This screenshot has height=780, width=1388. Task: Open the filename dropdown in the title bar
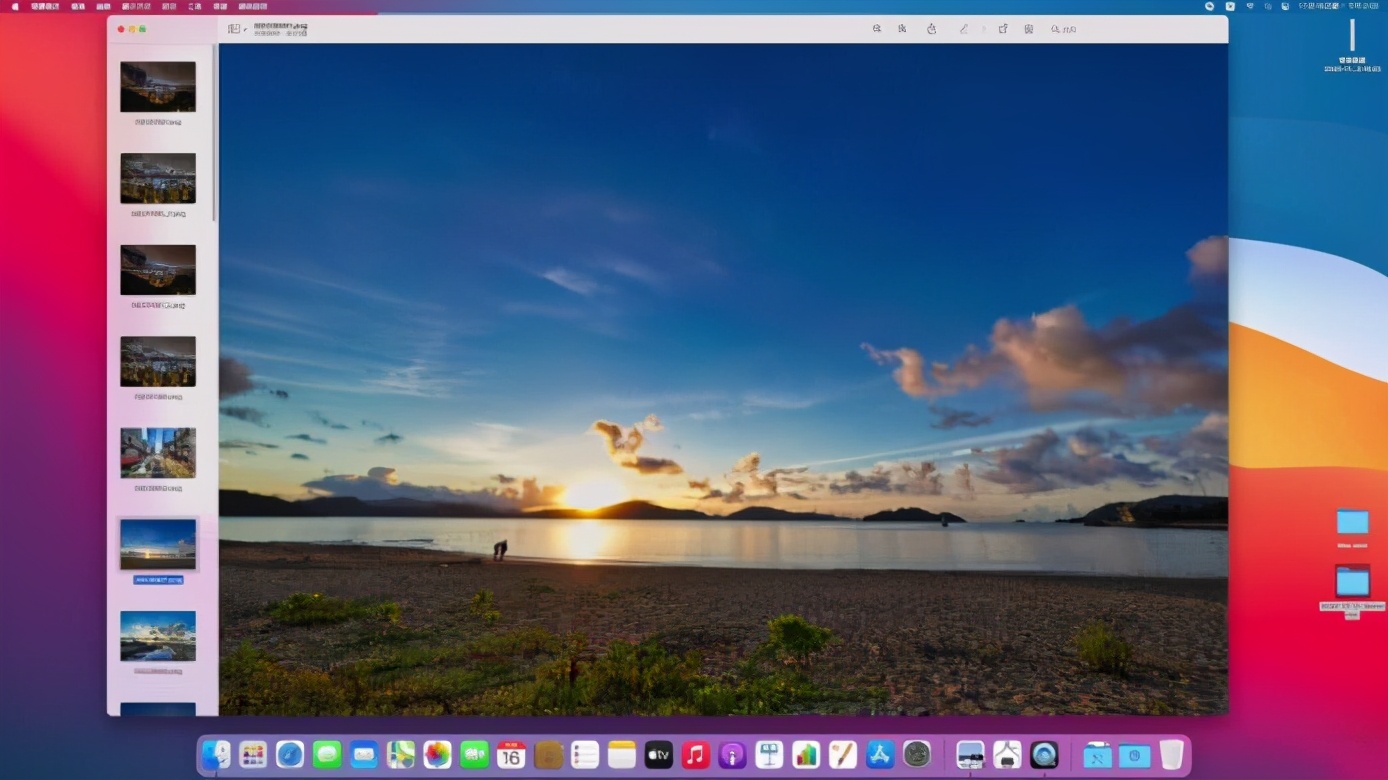(280, 26)
